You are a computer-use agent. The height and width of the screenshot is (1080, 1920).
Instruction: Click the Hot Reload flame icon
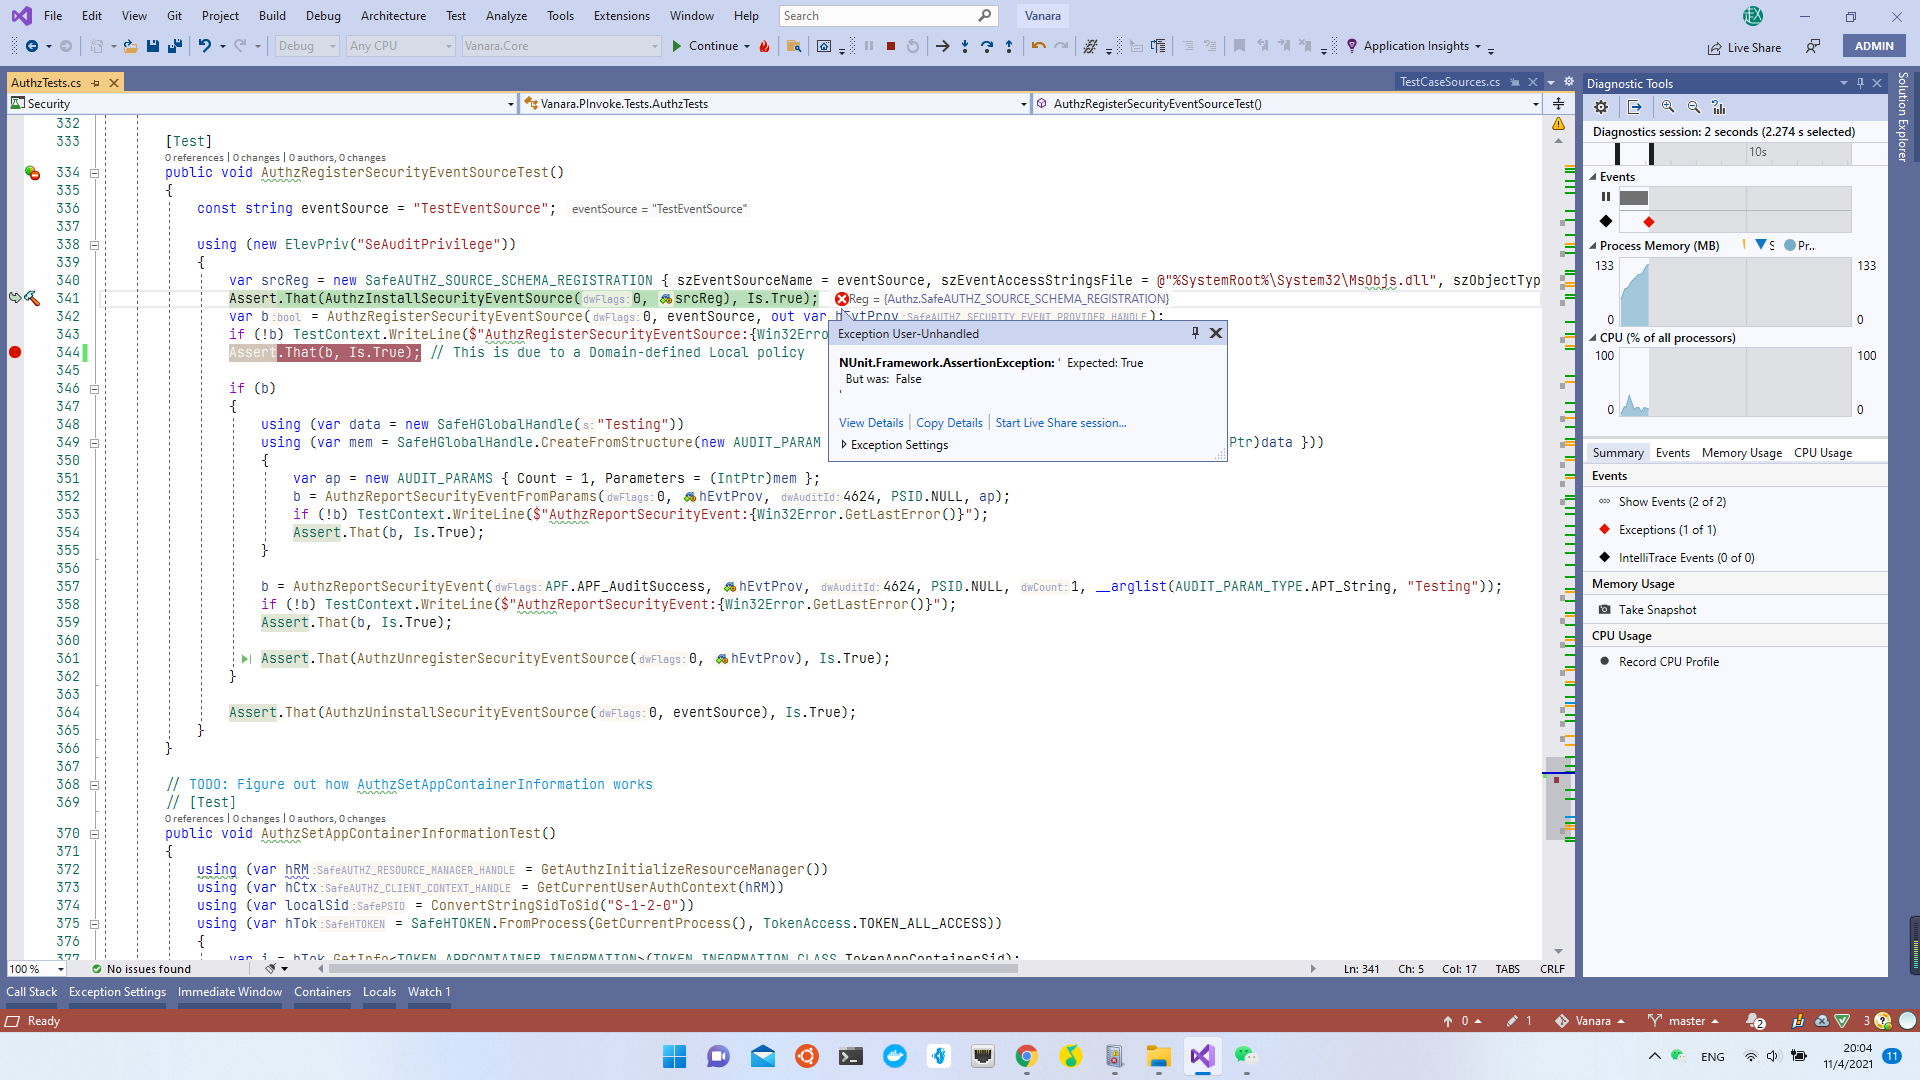(x=765, y=46)
